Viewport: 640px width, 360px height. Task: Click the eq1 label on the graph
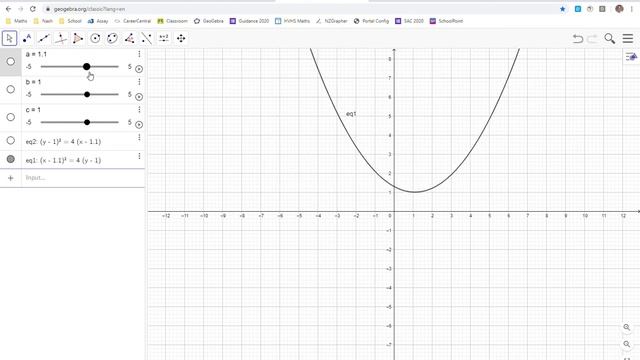tap(351, 114)
